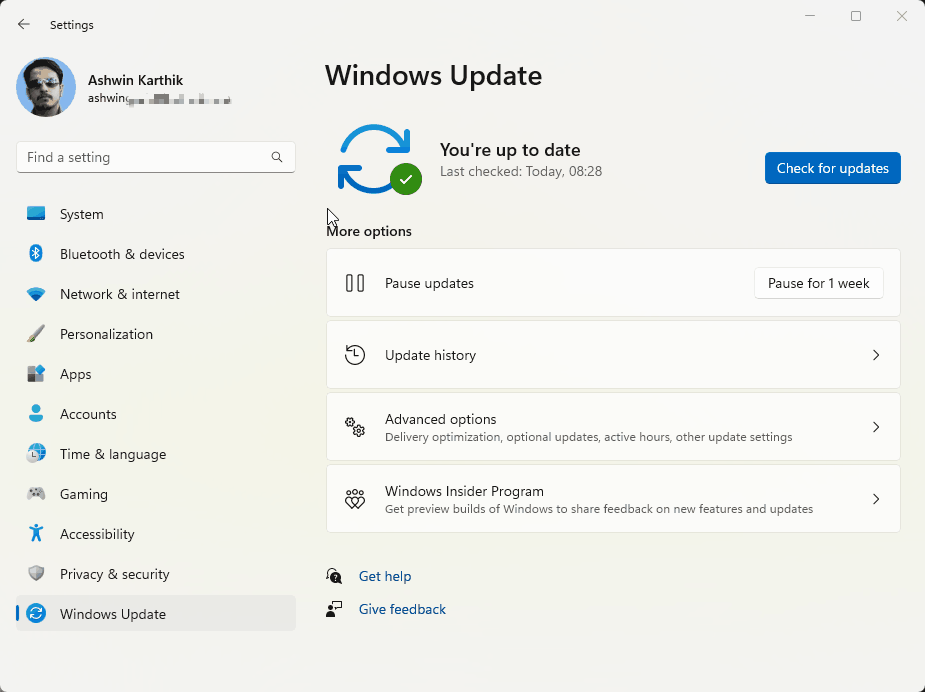Select the Privacy & security shield icon

point(36,573)
